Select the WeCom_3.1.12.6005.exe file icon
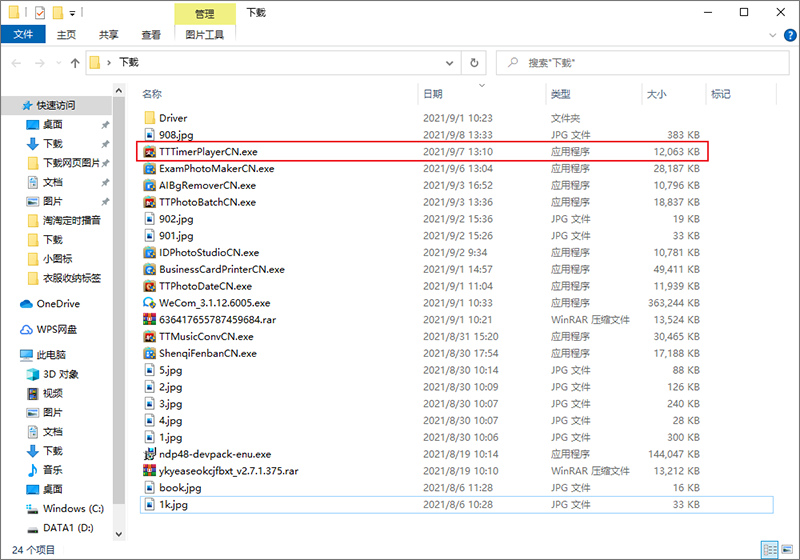The height and width of the screenshot is (560, 800). tap(149, 303)
